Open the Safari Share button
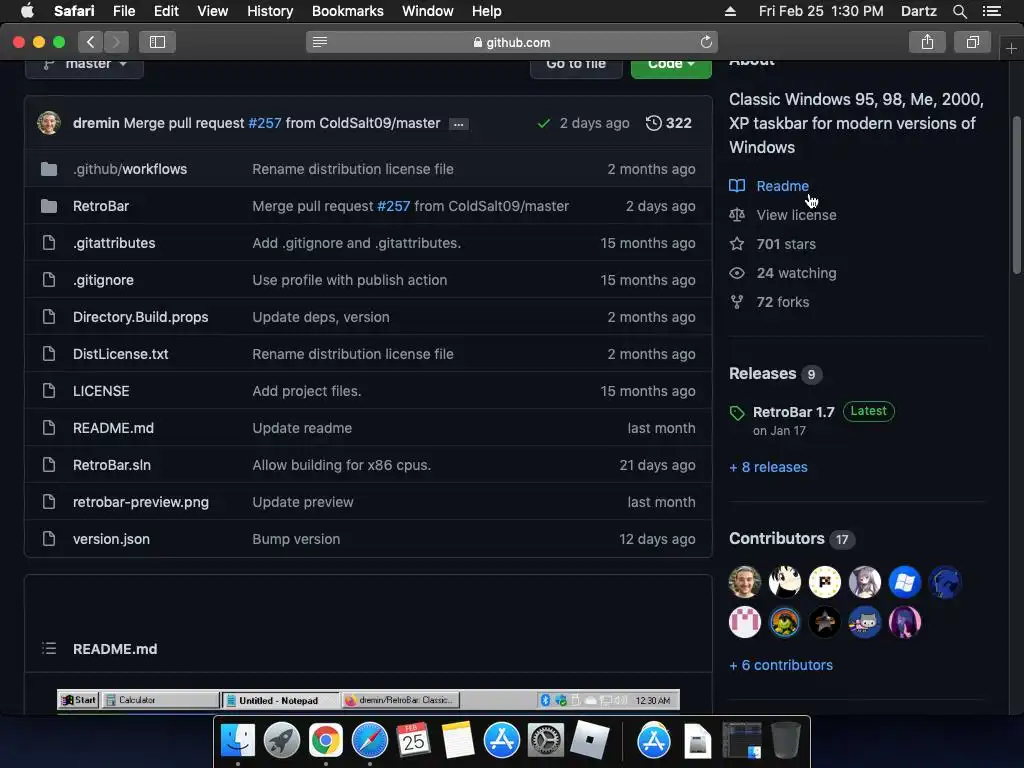Image resolution: width=1024 pixels, height=768 pixels. (927, 42)
